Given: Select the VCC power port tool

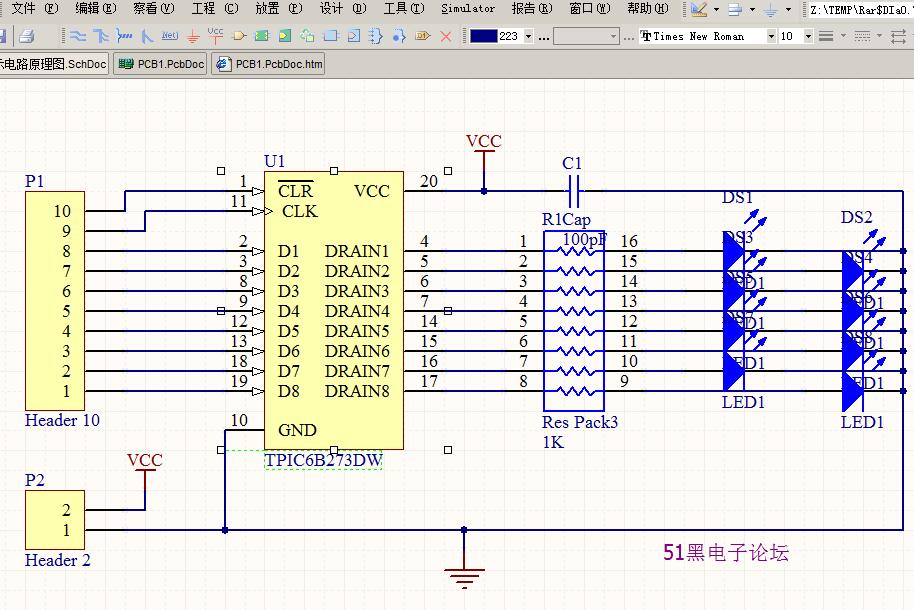Looking at the screenshot, I should 216,35.
